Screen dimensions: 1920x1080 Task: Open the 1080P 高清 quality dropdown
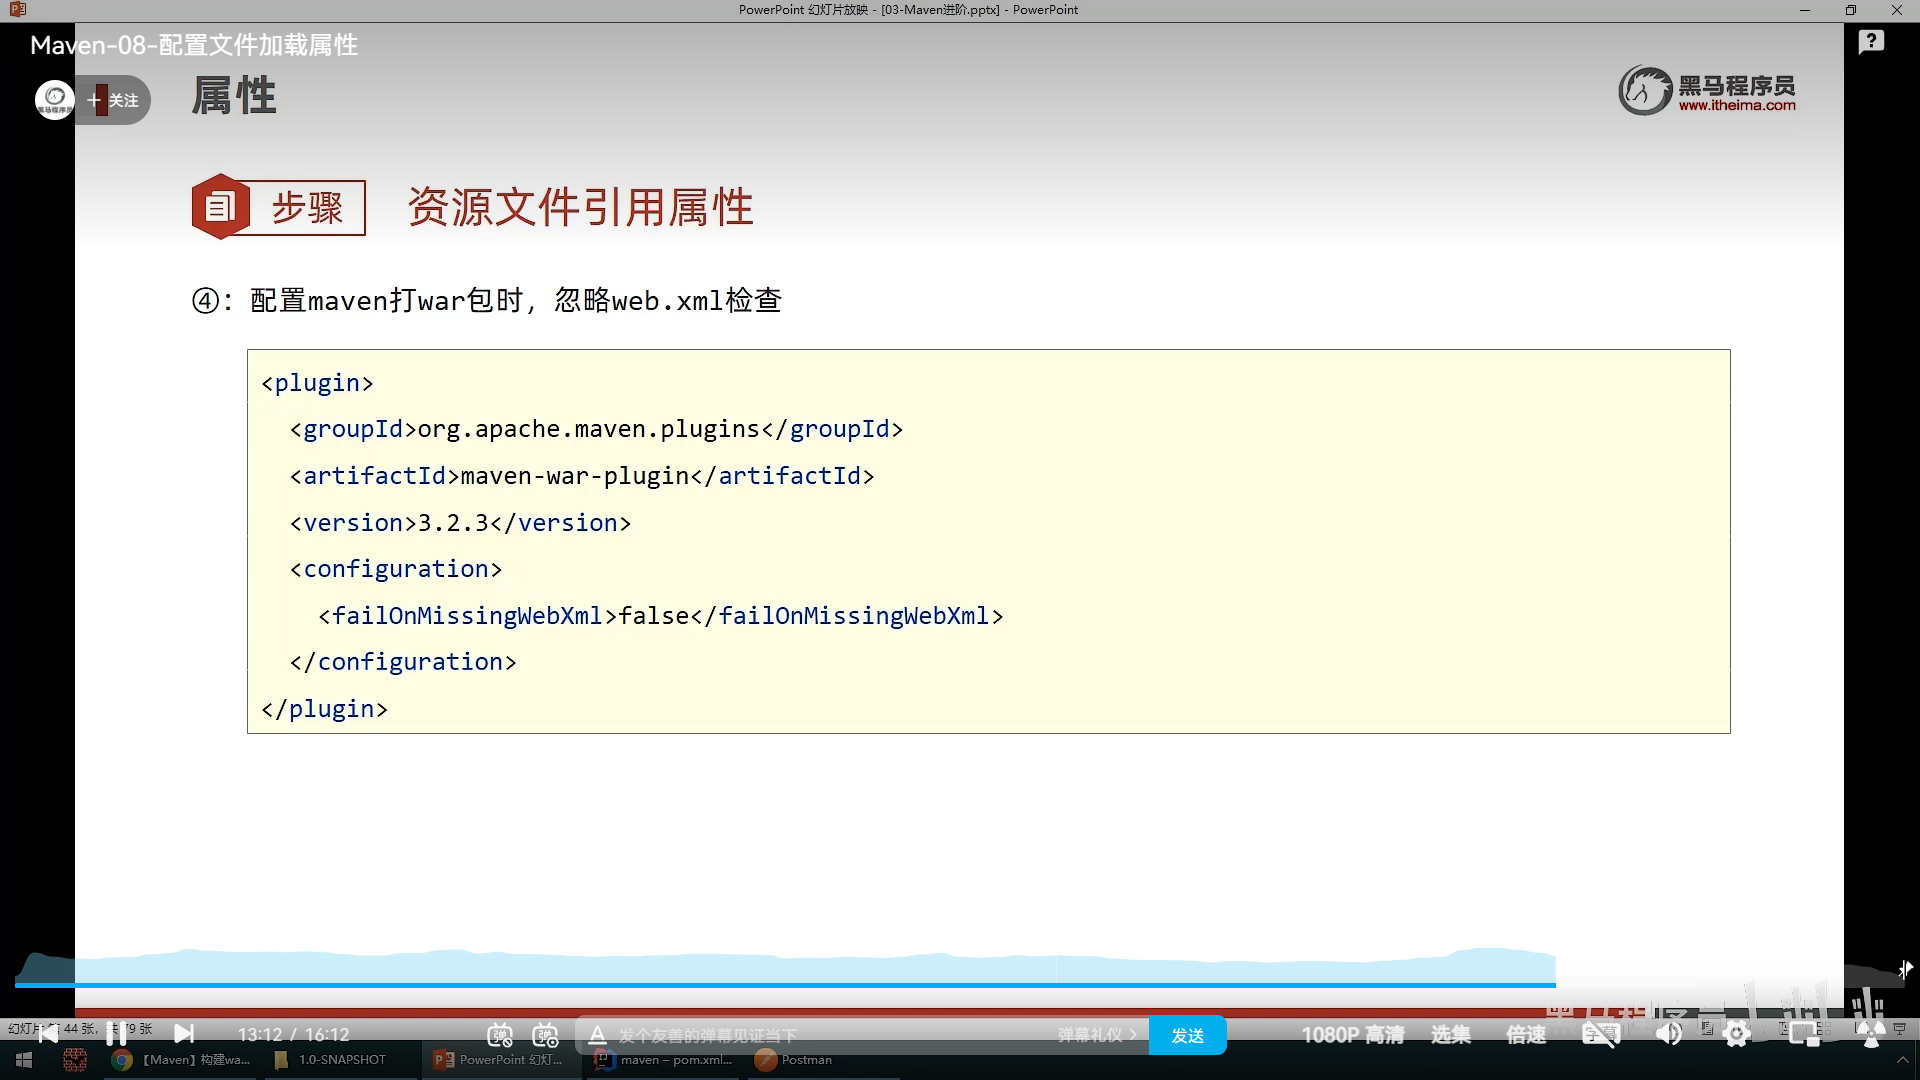click(x=1352, y=1035)
